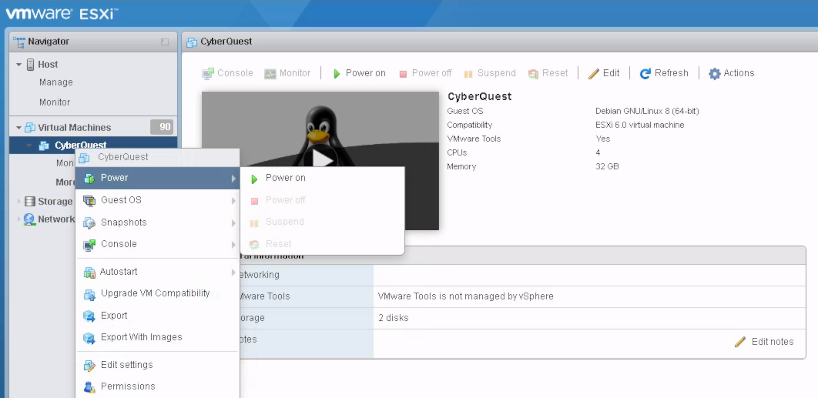
Task: Collapse the Host tree node
Action: tap(19, 65)
